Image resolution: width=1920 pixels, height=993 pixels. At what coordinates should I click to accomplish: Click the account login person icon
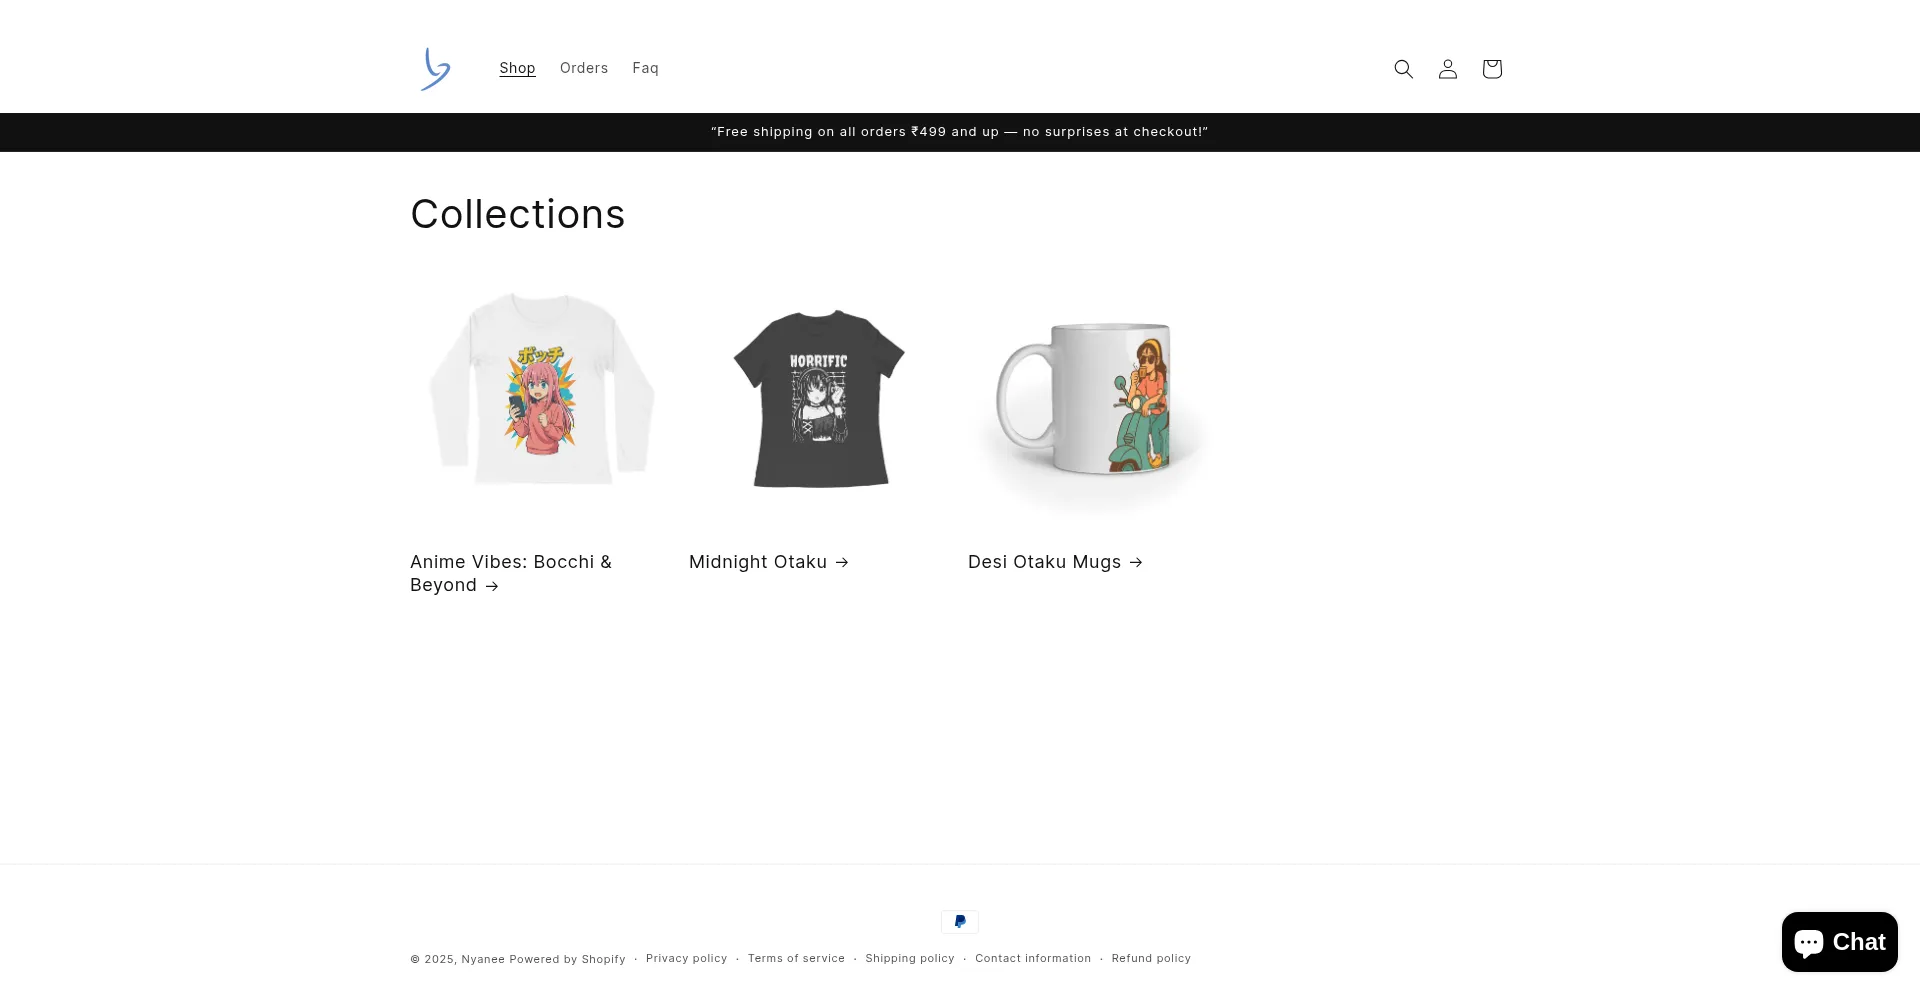click(x=1447, y=69)
